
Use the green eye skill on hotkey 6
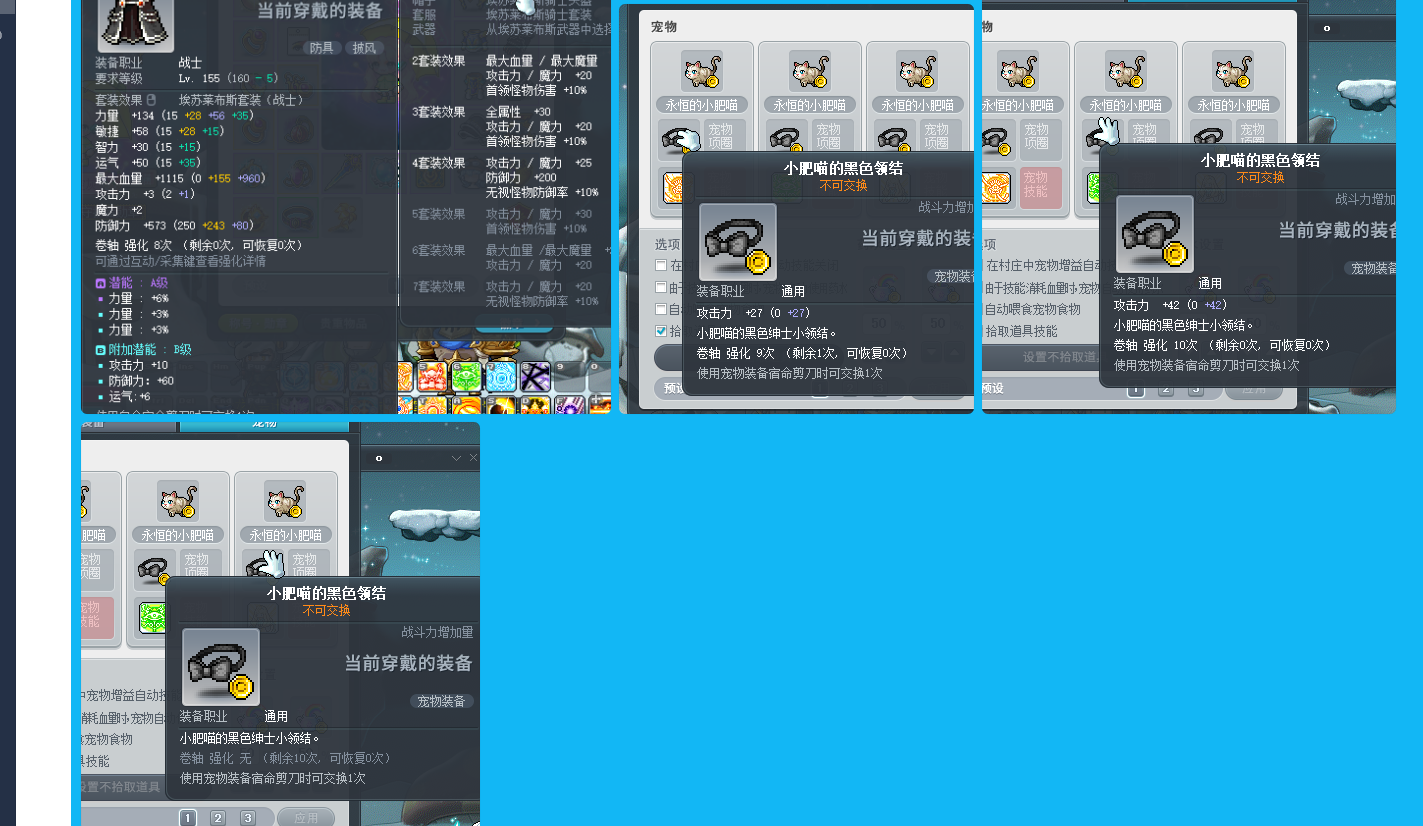pyautogui.click(x=467, y=377)
